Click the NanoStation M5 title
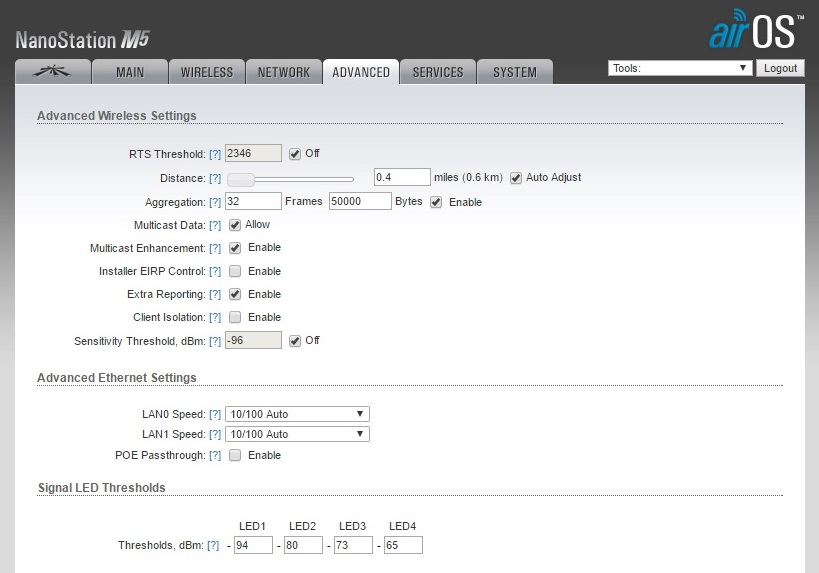This screenshot has width=819, height=573. point(83,40)
